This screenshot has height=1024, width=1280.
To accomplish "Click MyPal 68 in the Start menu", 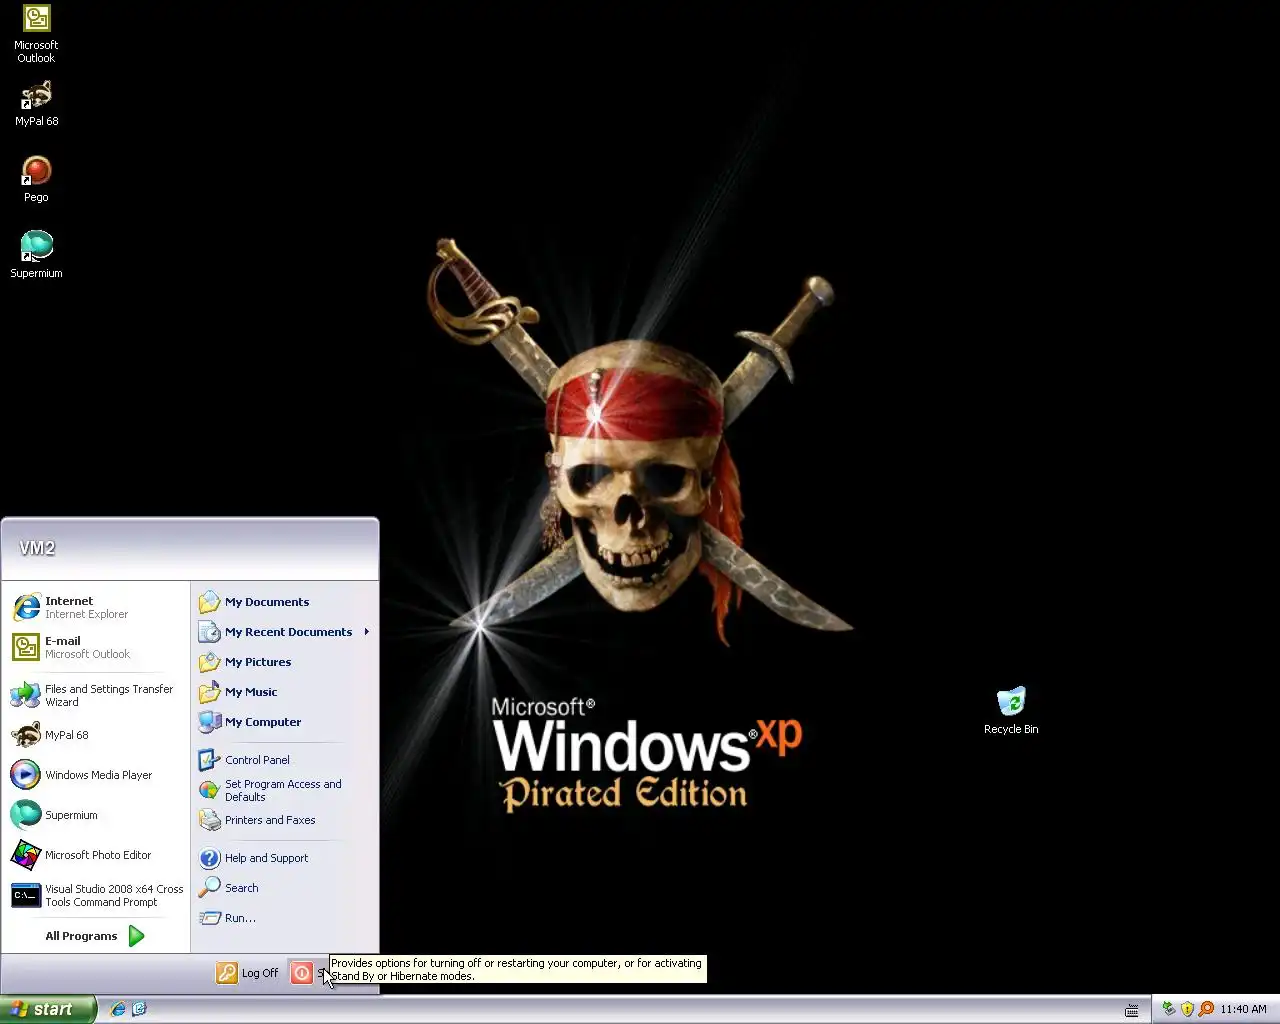I will coord(96,735).
